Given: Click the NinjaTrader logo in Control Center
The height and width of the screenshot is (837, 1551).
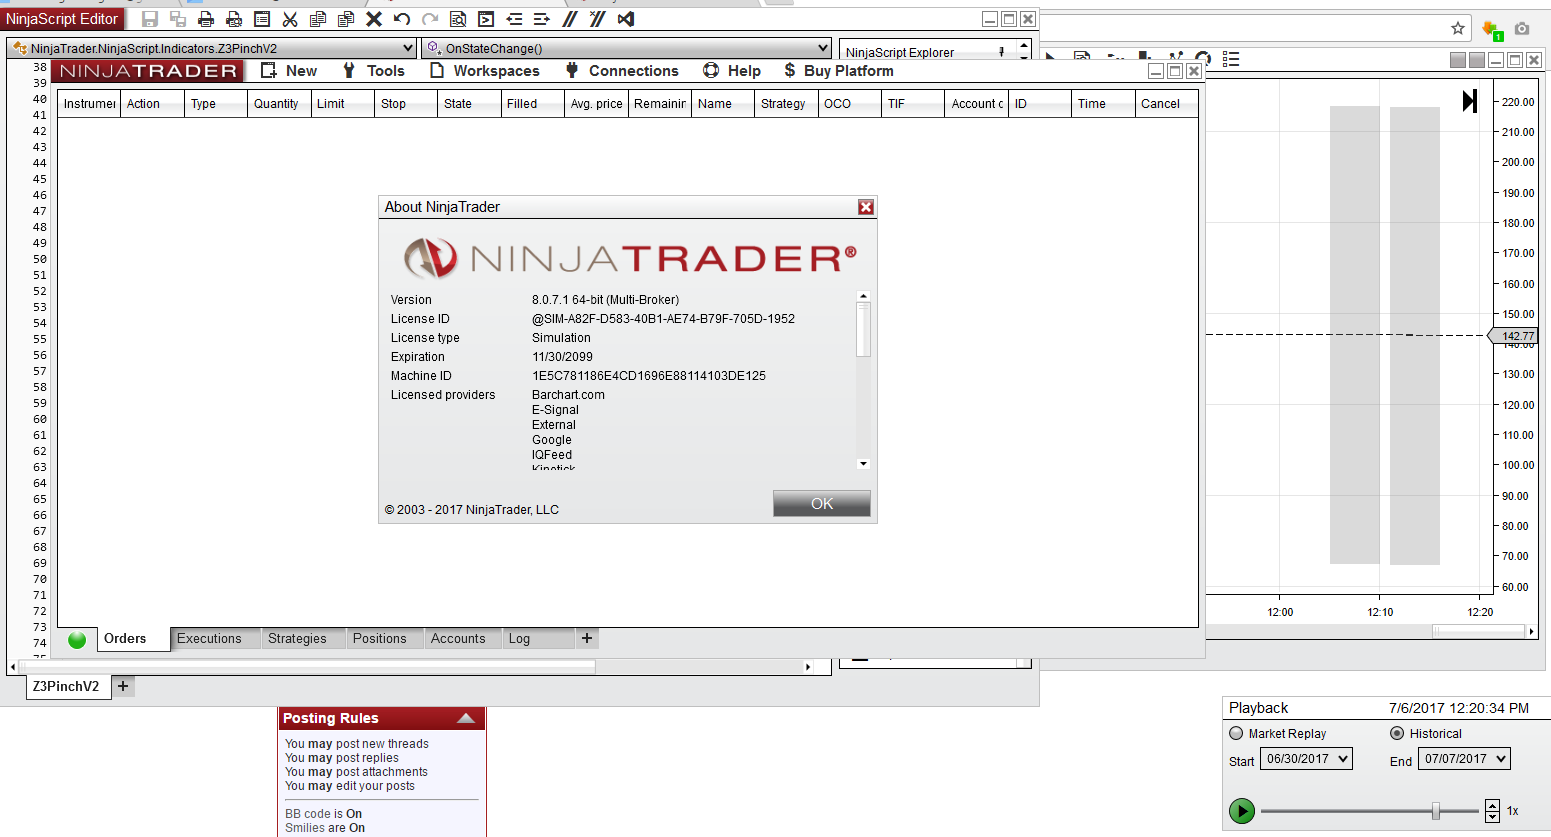Looking at the screenshot, I should click(x=149, y=71).
